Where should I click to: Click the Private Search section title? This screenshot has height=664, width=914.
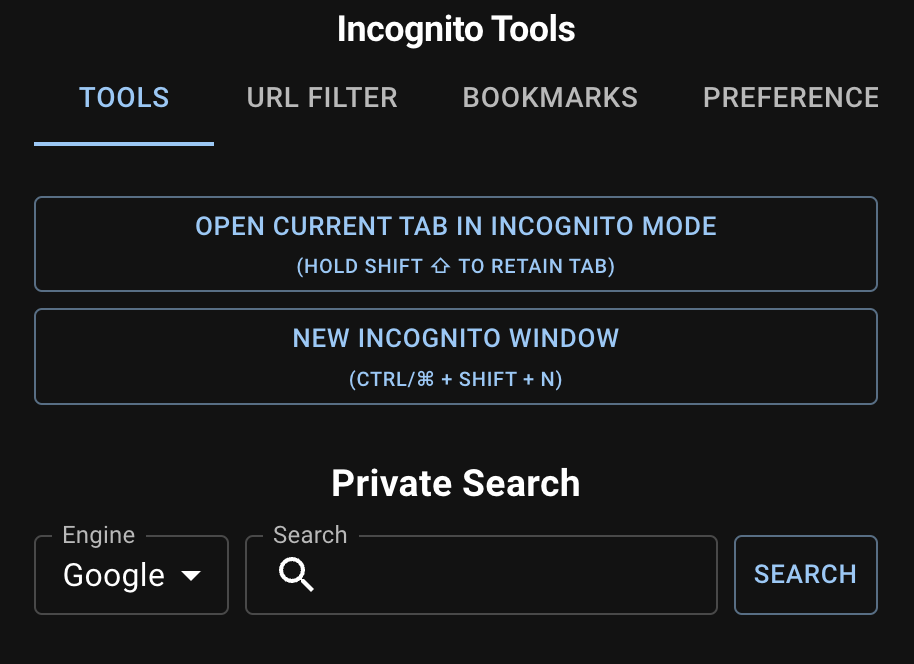click(456, 483)
